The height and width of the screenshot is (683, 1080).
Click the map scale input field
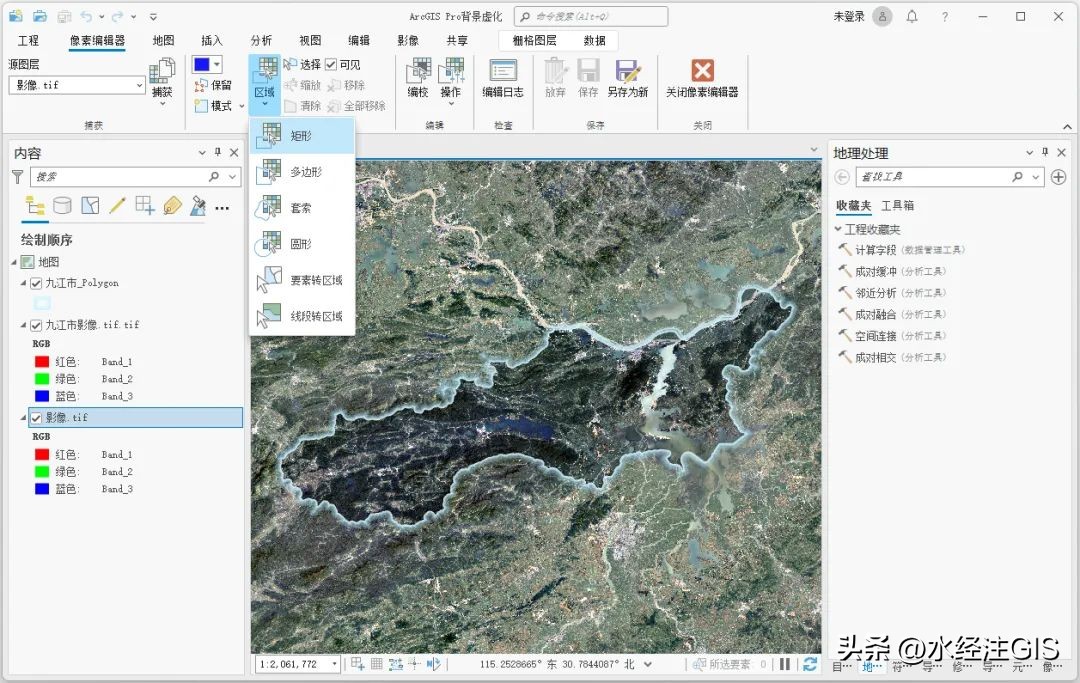click(295, 662)
